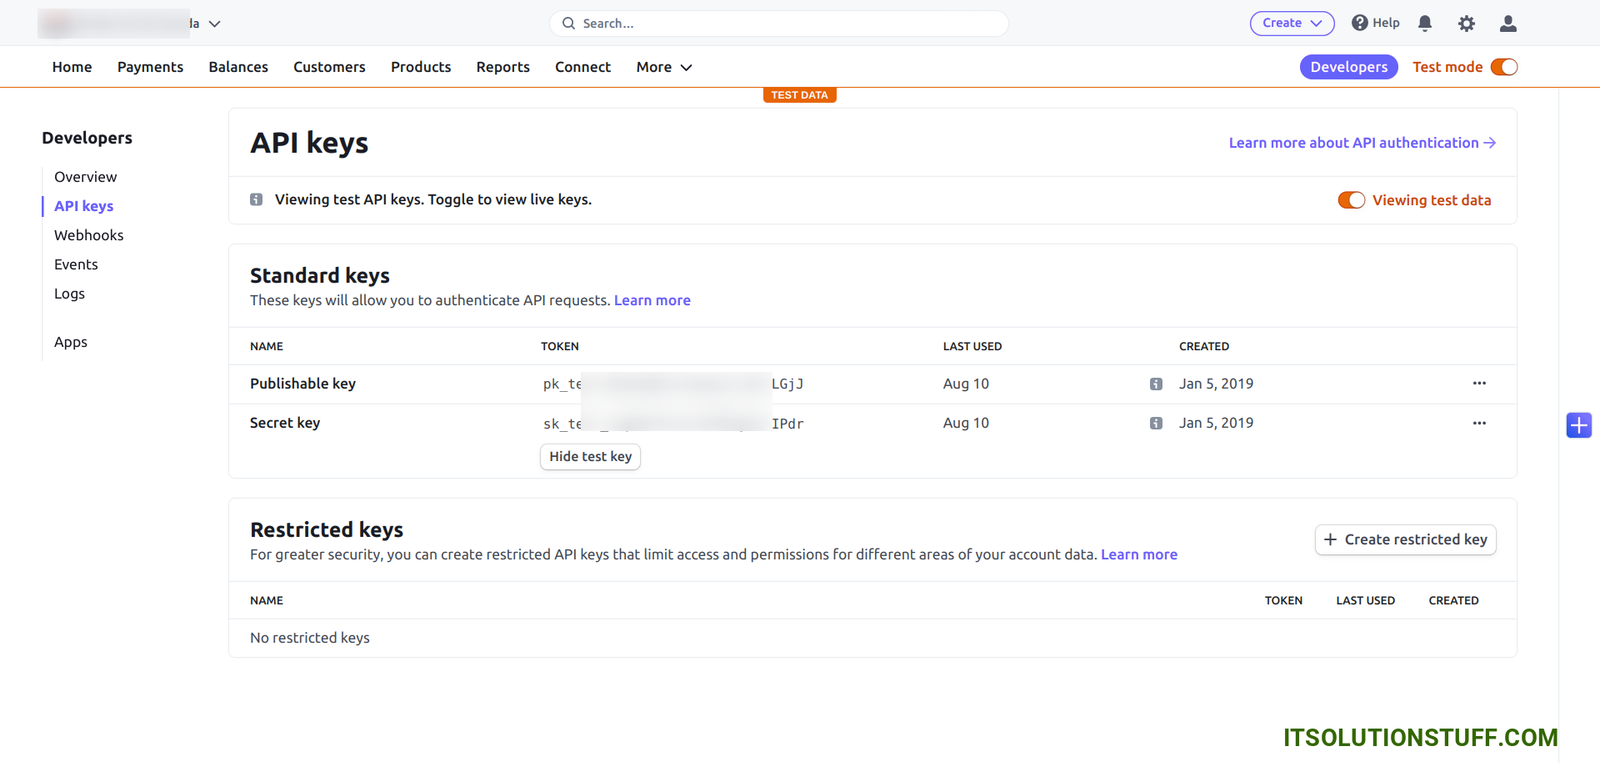
Task: Open the settings gear icon
Action: click(x=1466, y=23)
